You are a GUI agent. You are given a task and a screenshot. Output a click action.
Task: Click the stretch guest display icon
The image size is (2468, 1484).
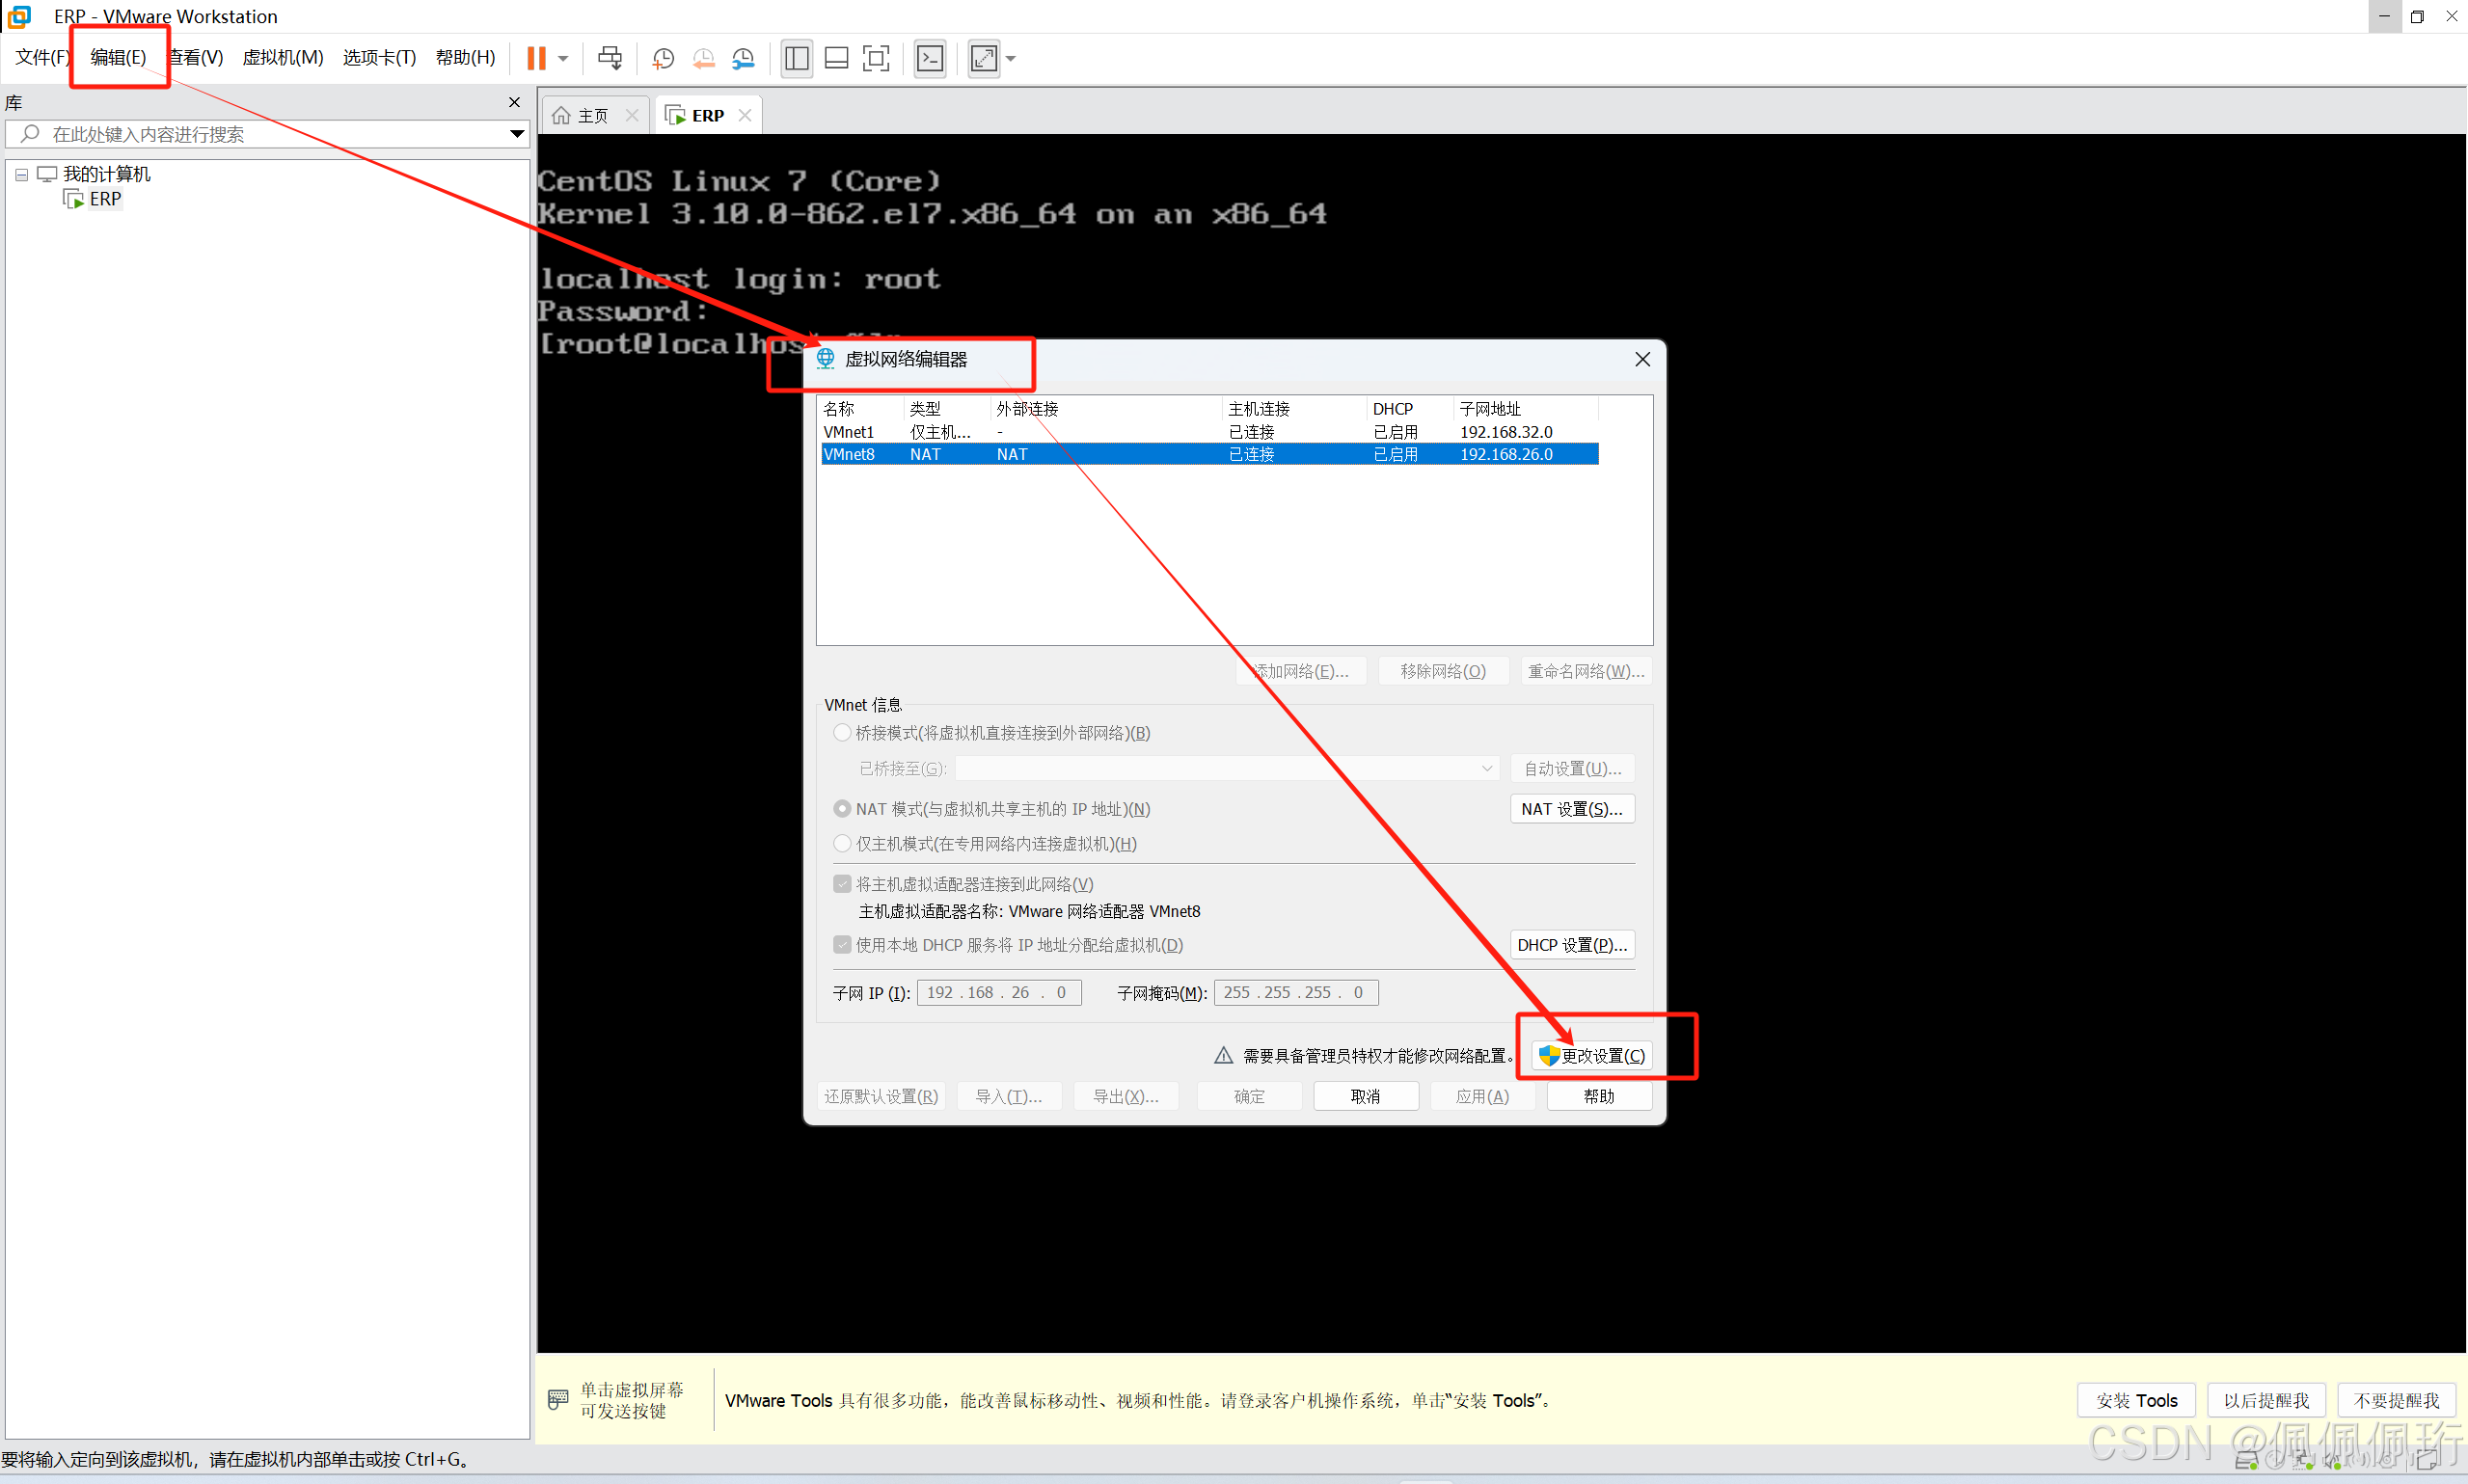pos(984,58)
